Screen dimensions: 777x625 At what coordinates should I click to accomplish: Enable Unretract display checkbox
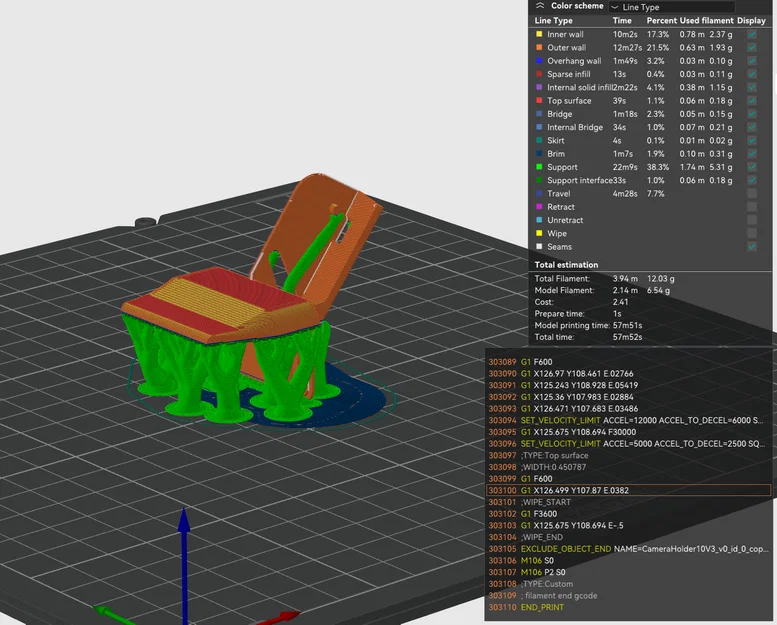point(752,220)
